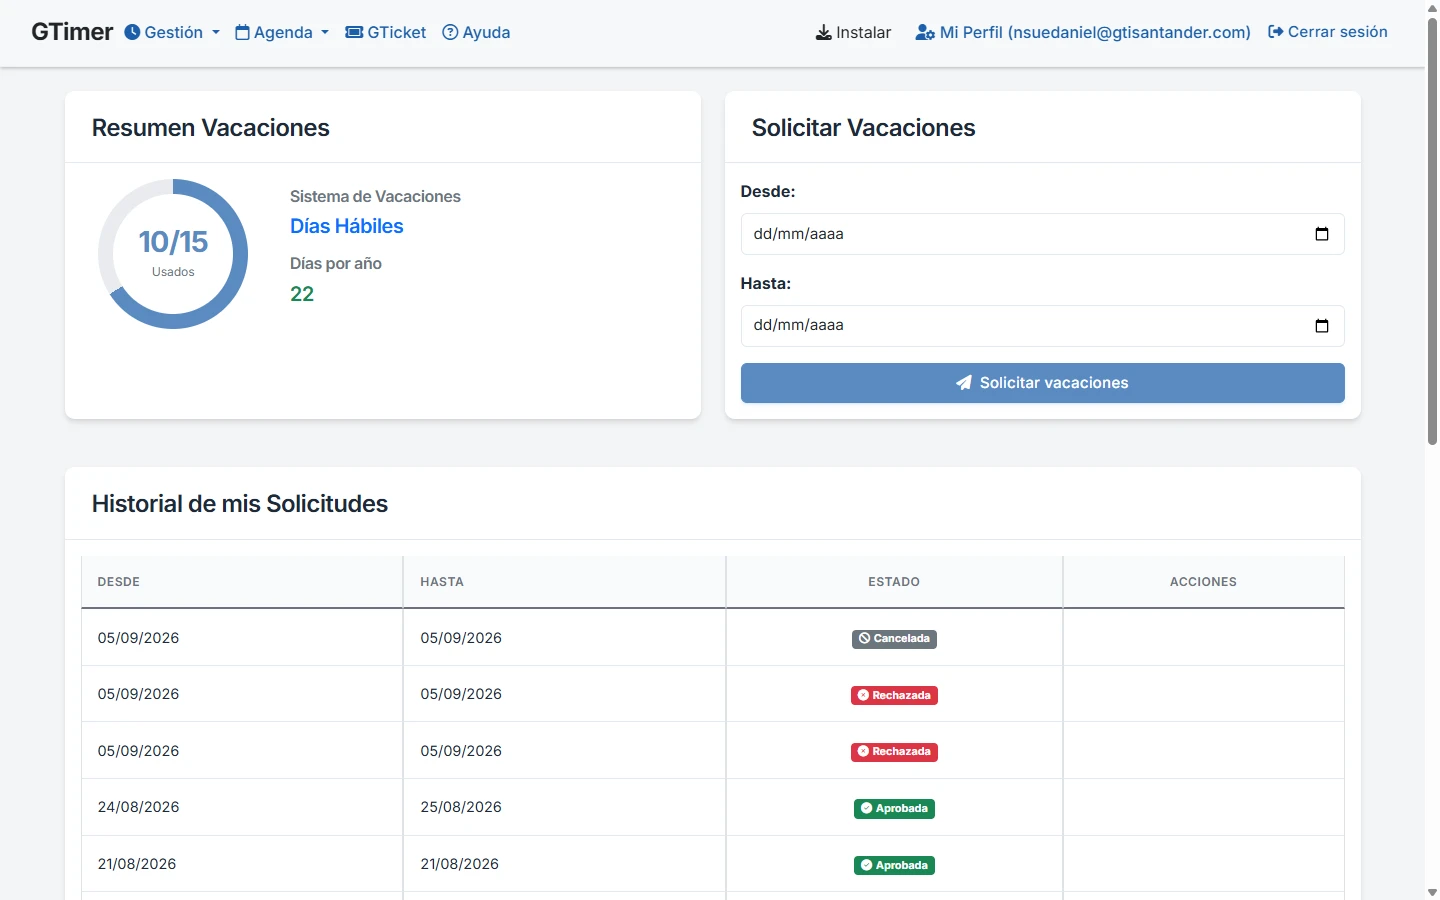Click the sign-out icon beside Cerrar sesión
Image resolution: width=1440 pixels, height=900 pixels.
pyautogui.click(x=1276, y=32)
